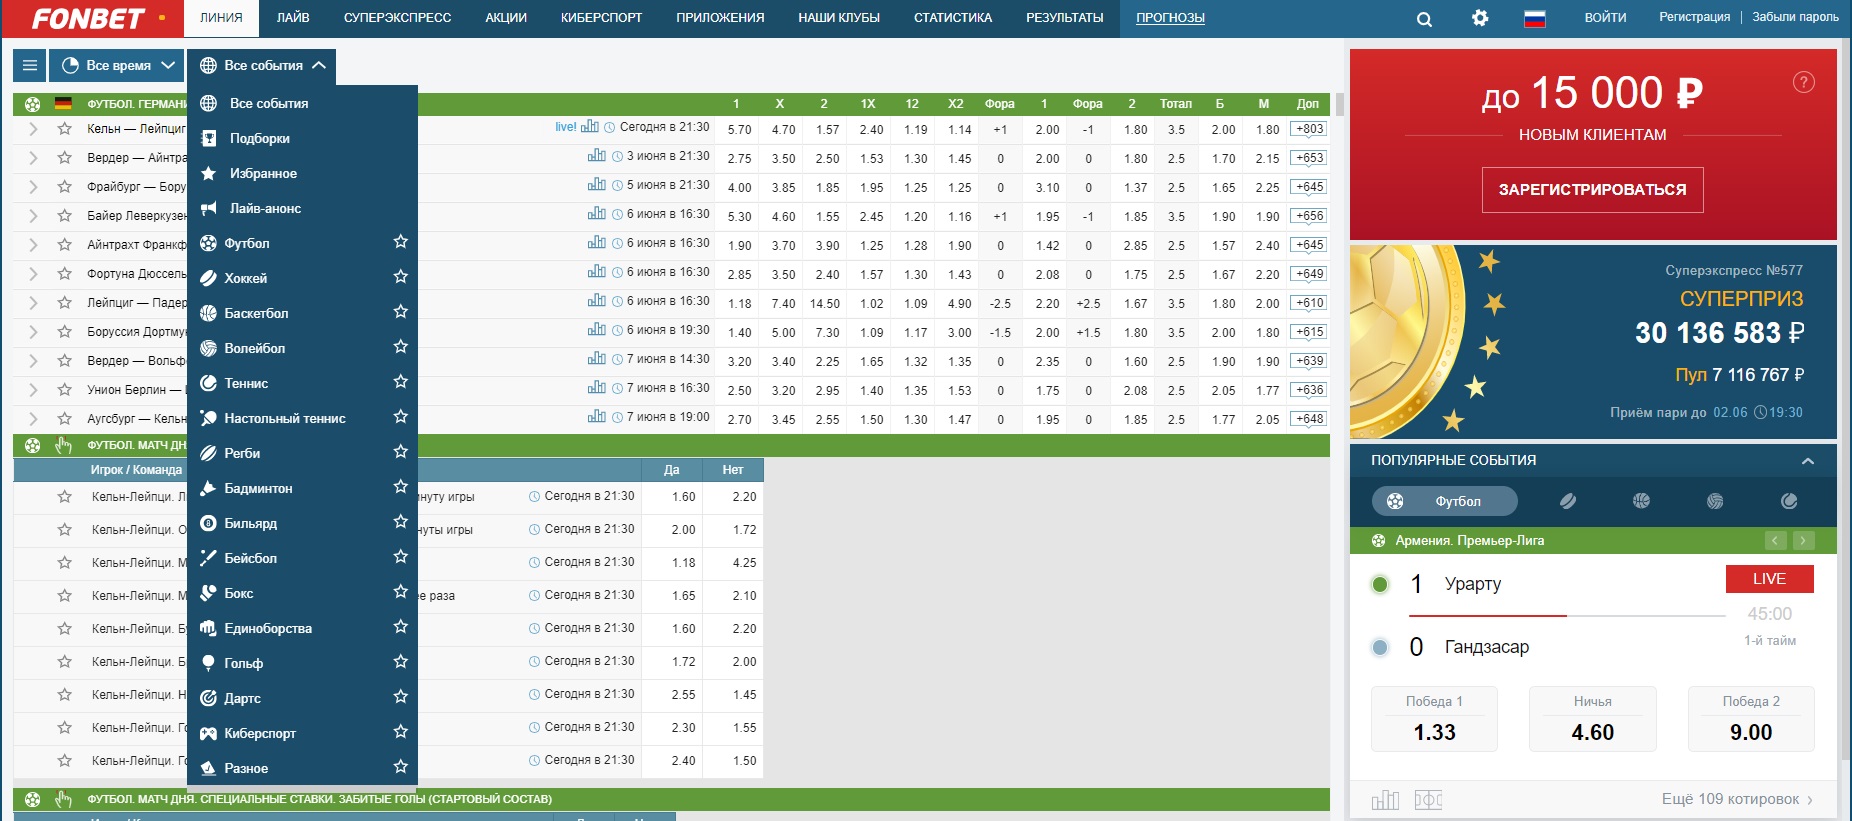Select tennis icon in popular events
The image size is (1852, 821).
[x=1789, y=501]
